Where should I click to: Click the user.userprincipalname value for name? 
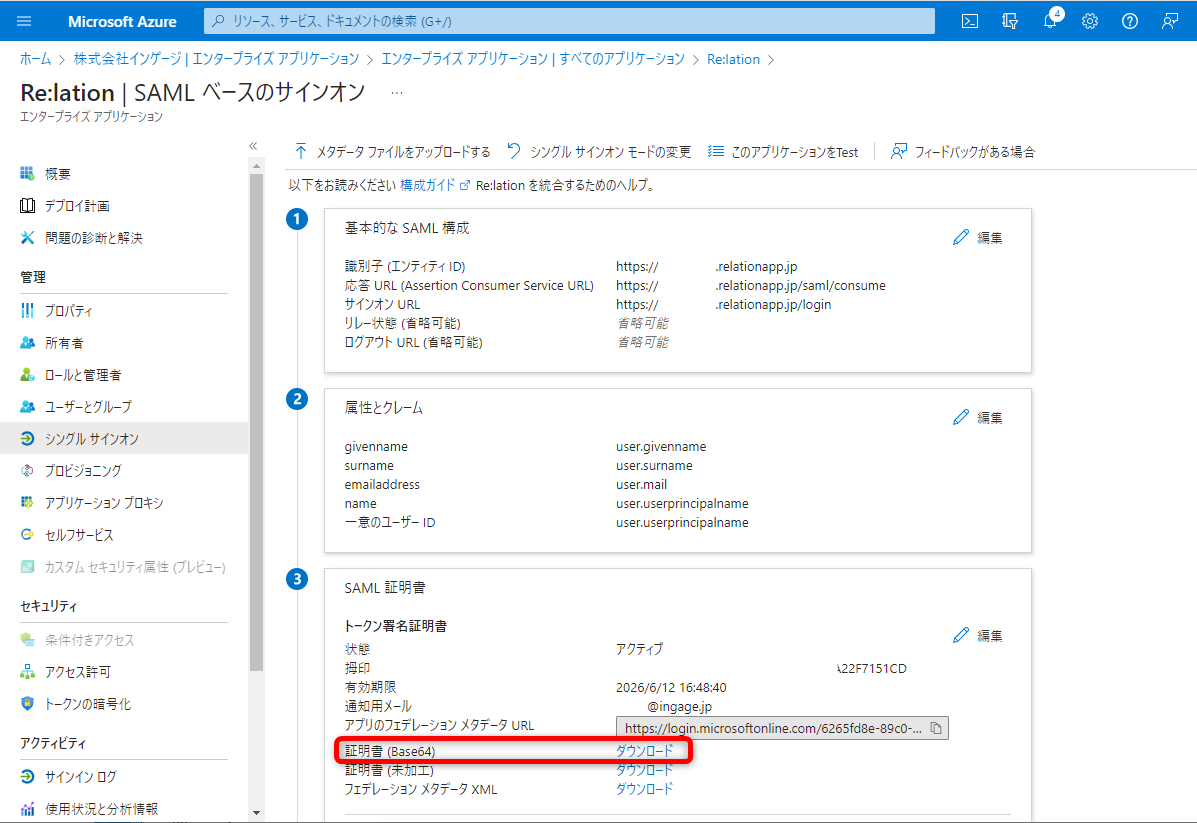(x=682, y=504)
